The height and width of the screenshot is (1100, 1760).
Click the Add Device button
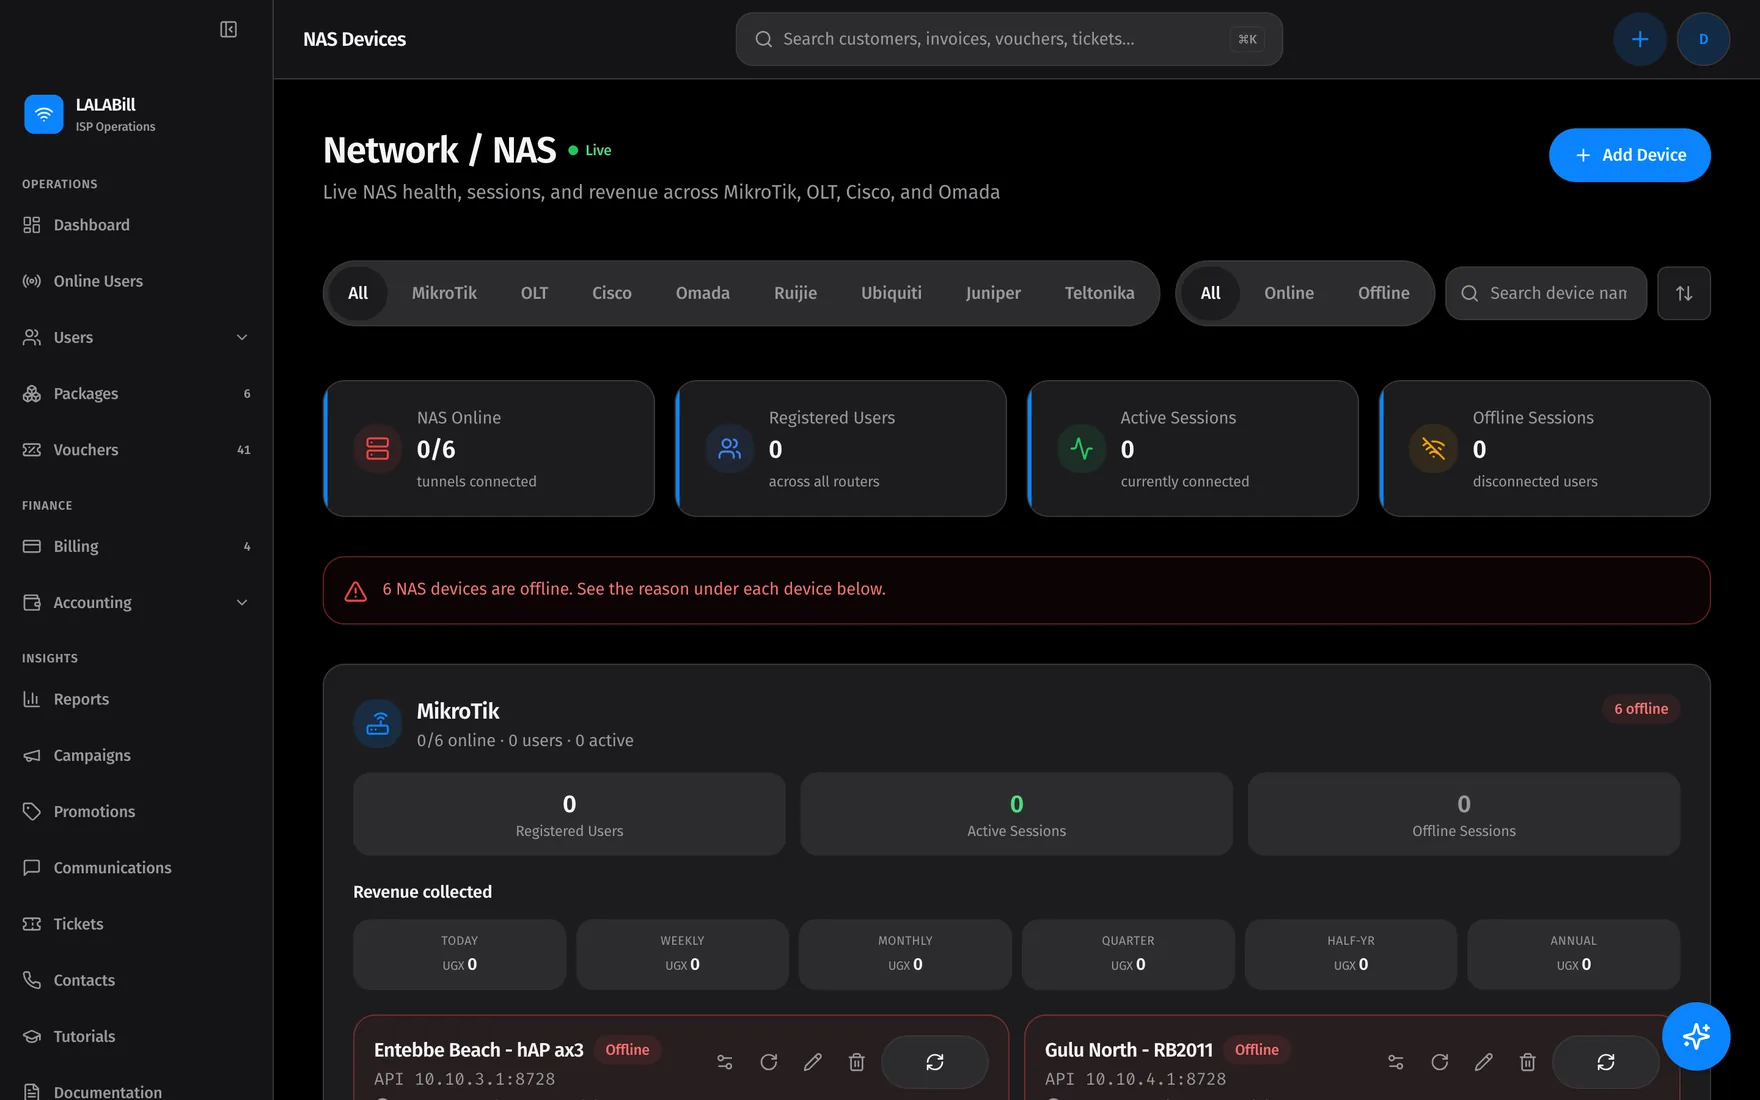(x=1630, y=155)
